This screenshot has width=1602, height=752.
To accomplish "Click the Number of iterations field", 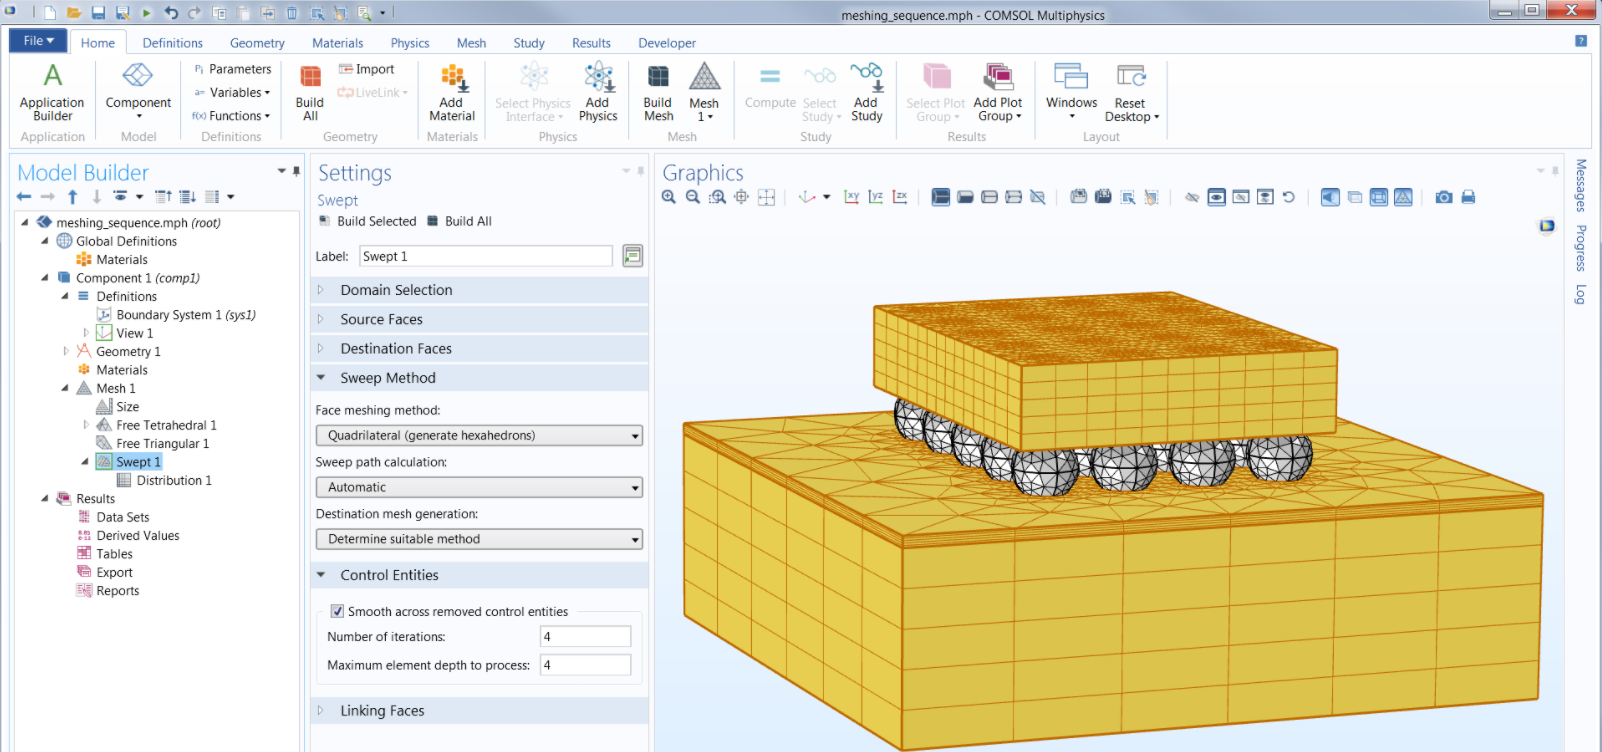I will click(x=585, y=637).
